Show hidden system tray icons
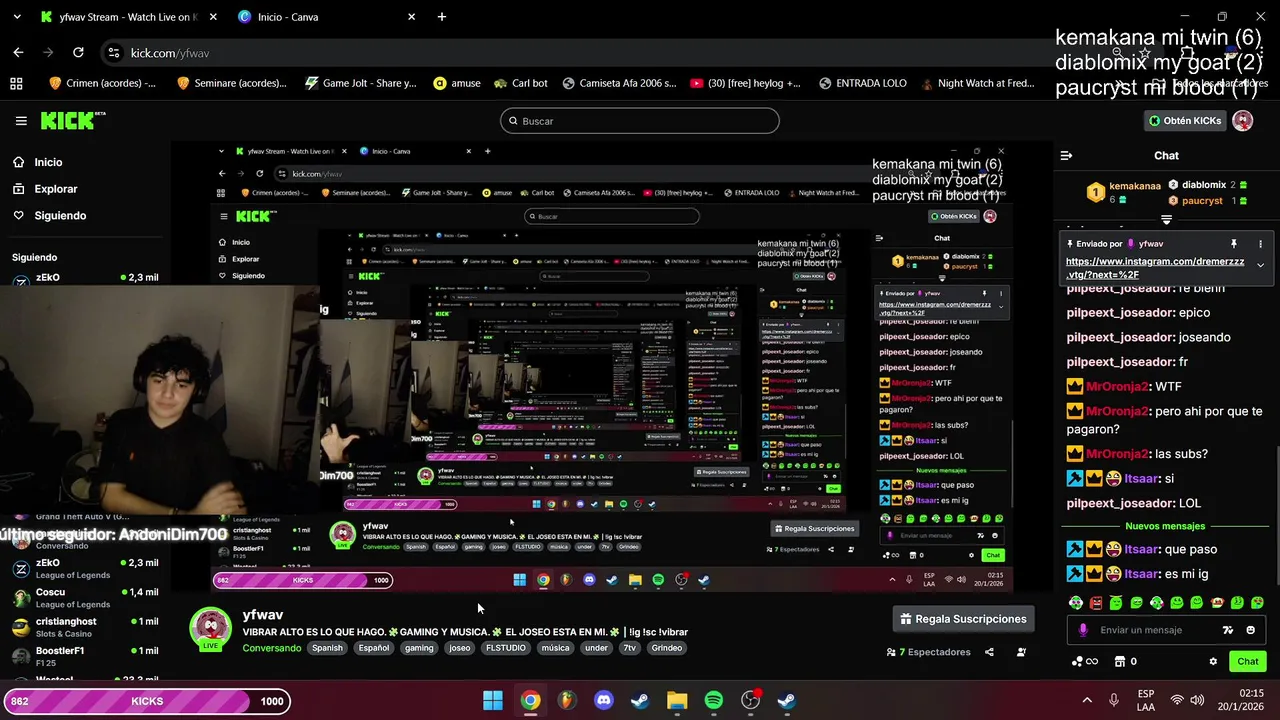This screenshot has height=720, width=1280. (x=1087, y=701)
